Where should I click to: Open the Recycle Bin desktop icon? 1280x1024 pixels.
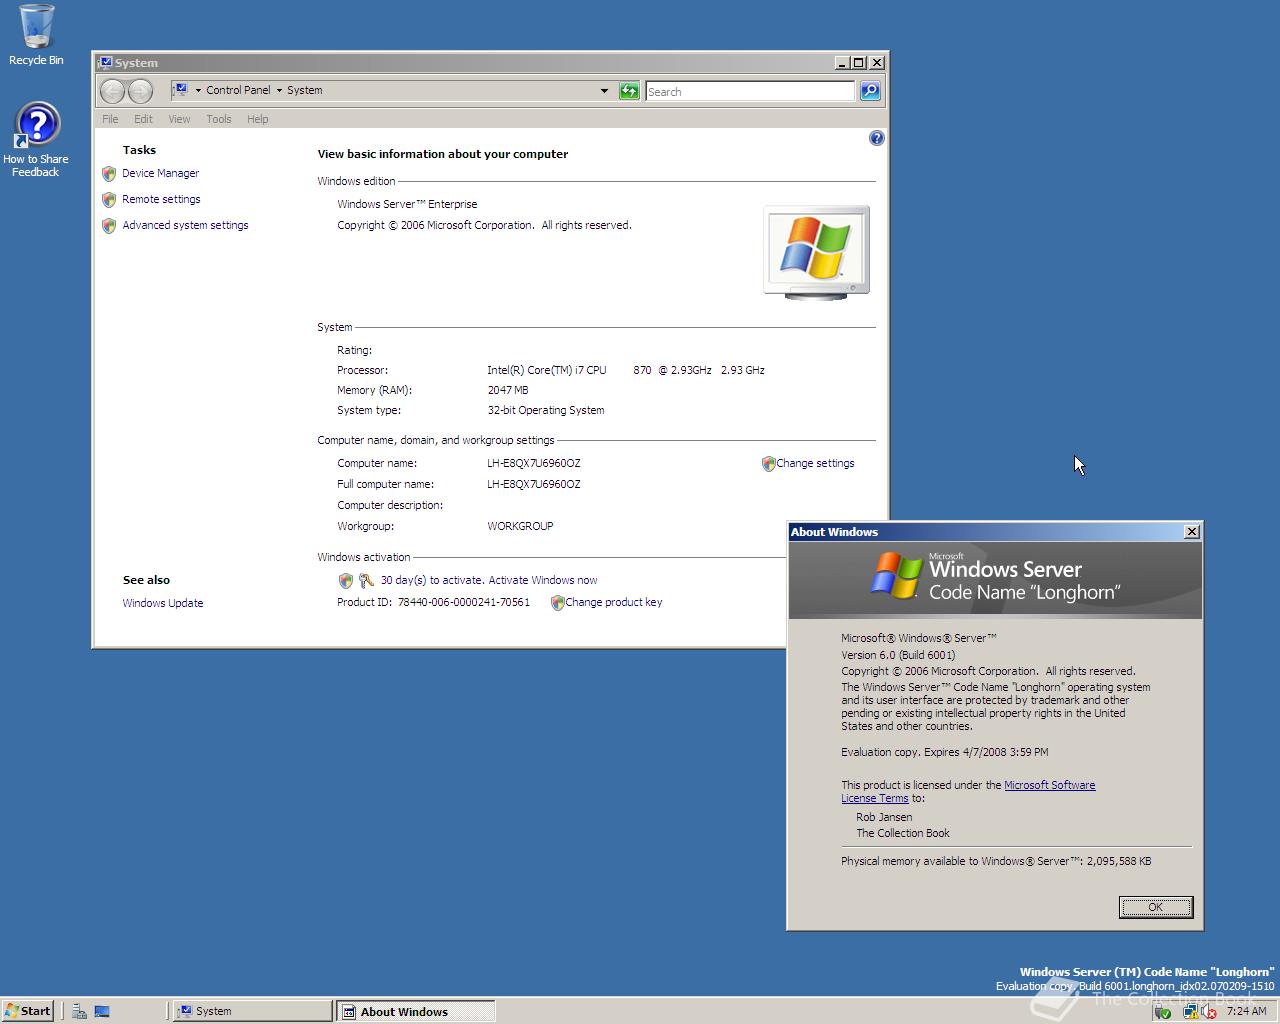(x=36, y=35)
